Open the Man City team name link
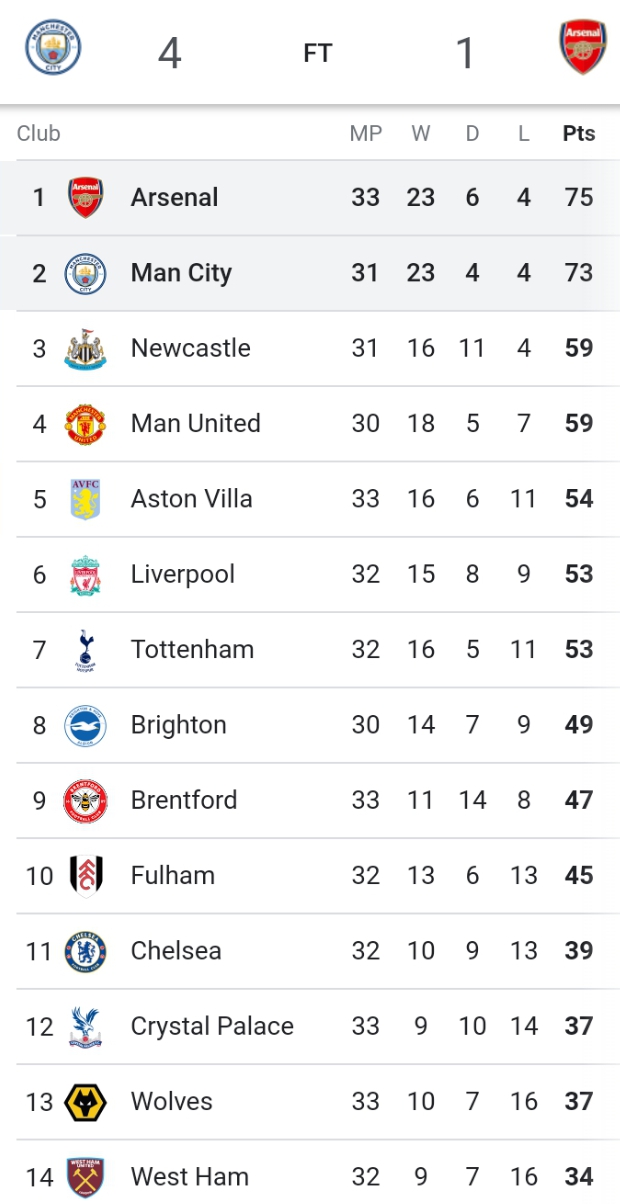 [x=181, y=273]
